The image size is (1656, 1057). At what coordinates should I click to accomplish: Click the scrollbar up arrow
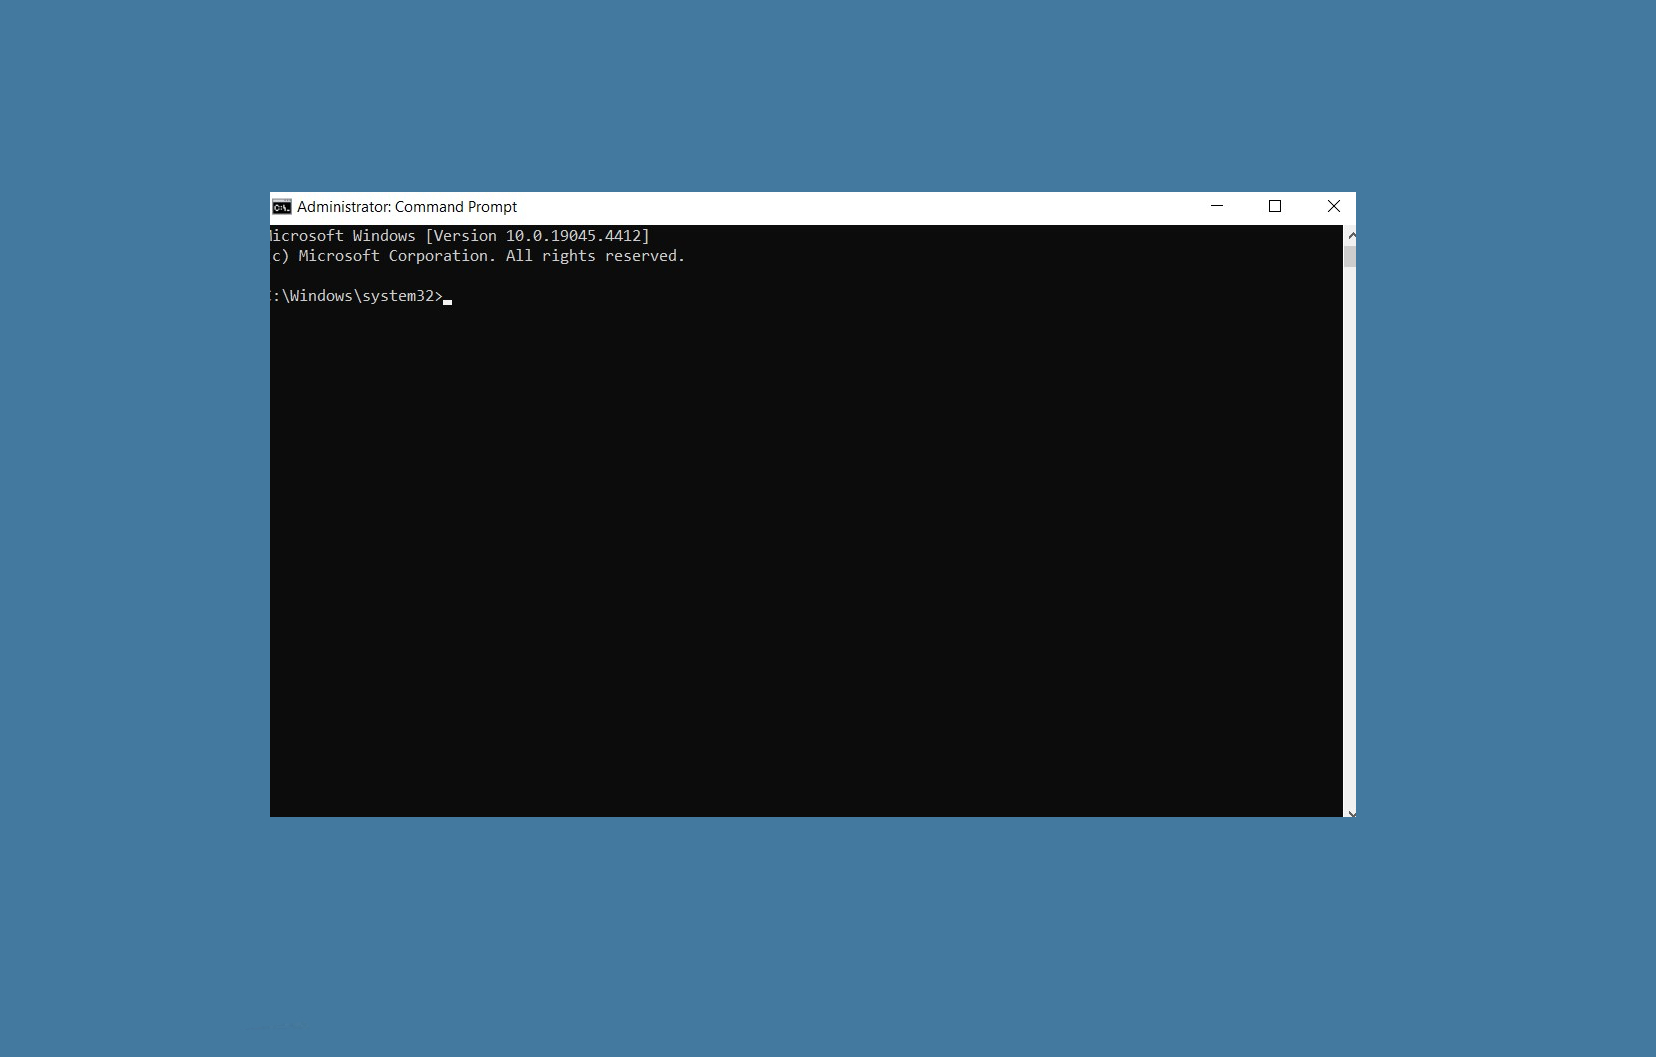coord(1350,235)
